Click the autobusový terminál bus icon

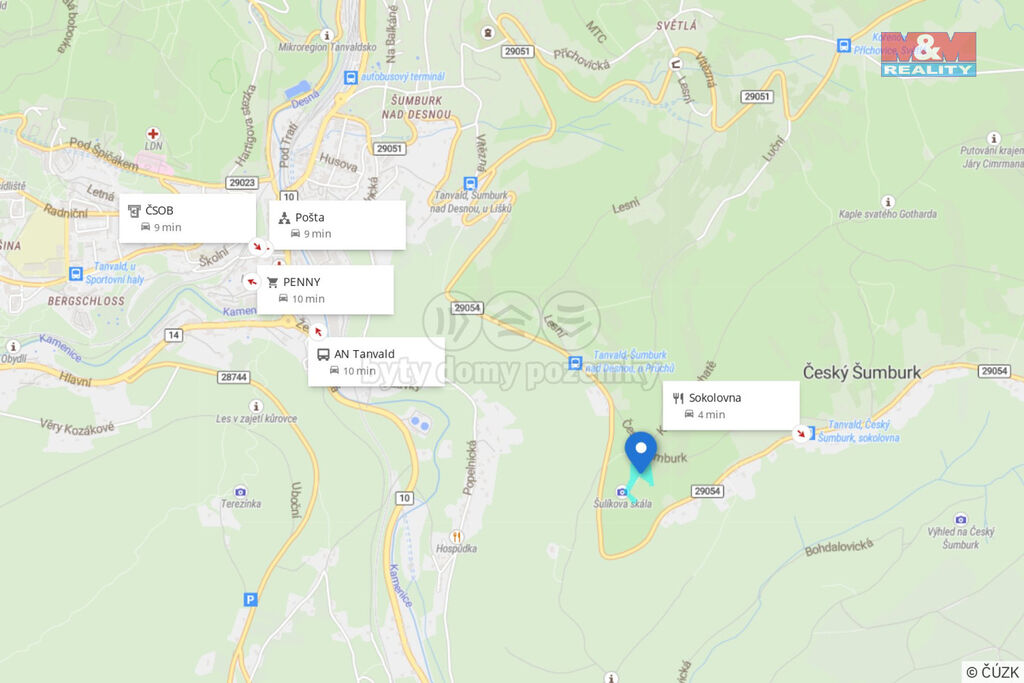(x=351, y=78)
